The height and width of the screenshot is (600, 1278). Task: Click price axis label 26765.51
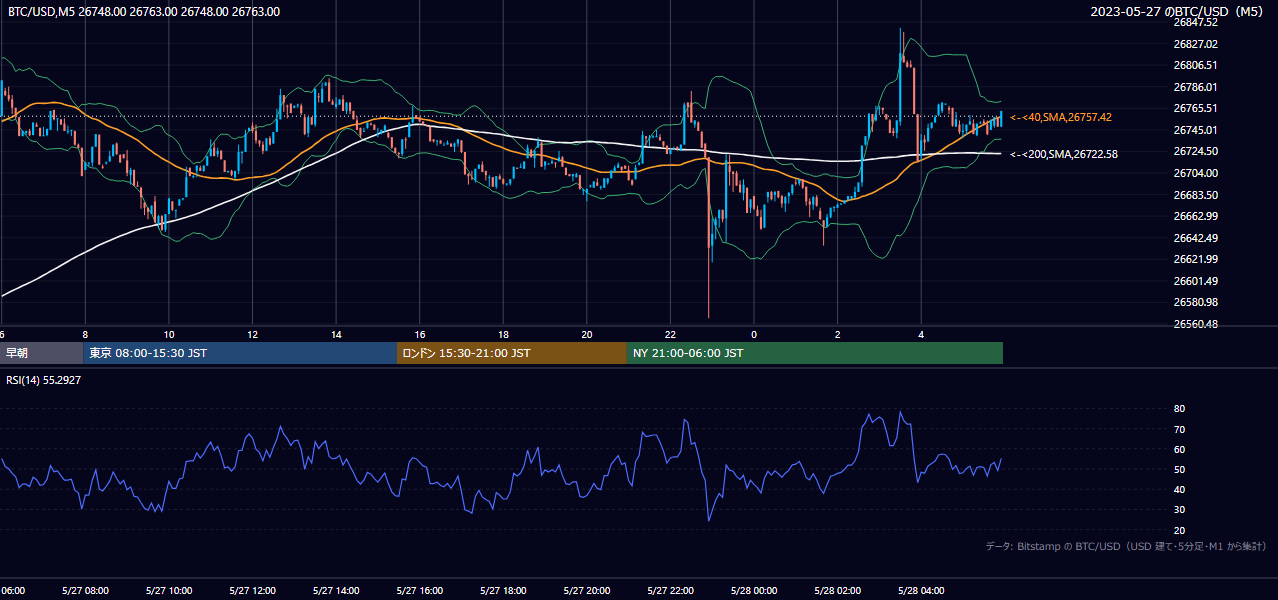click(x=1195, y=108)
